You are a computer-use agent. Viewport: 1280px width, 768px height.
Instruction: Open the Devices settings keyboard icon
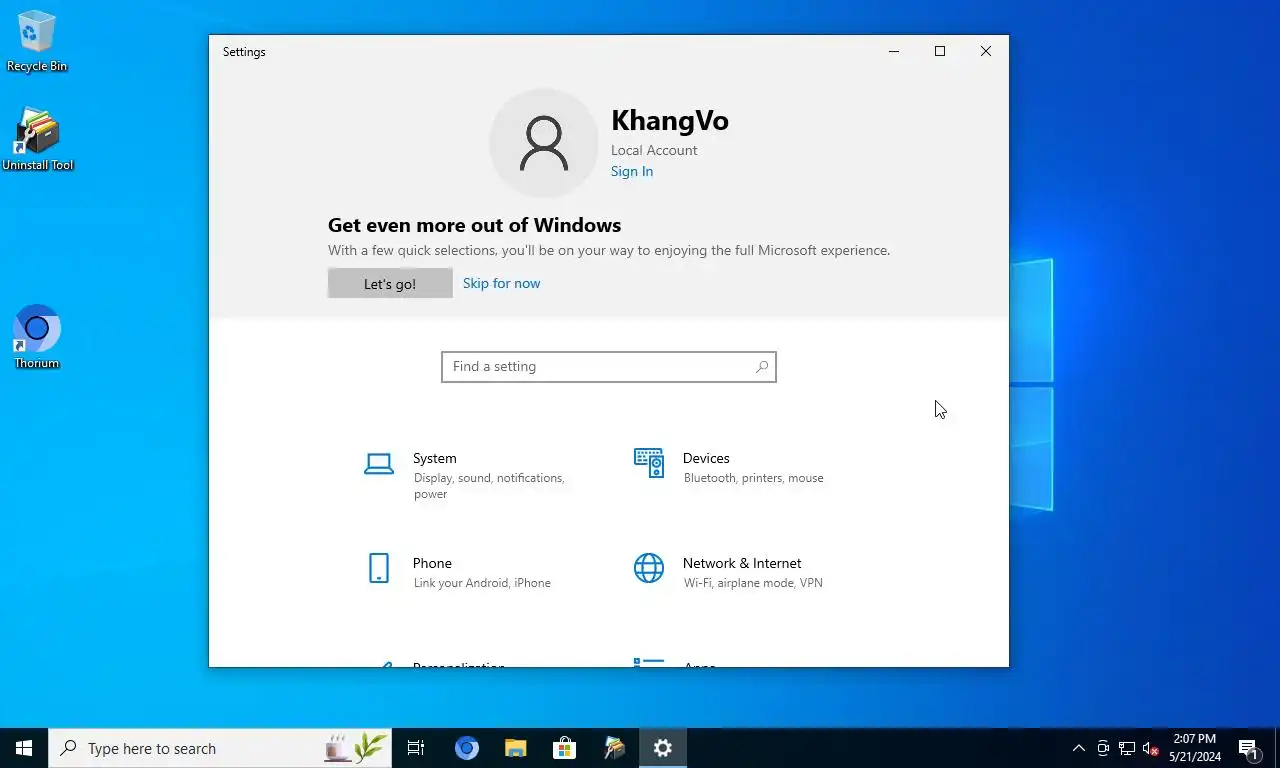tap(649, 463)
